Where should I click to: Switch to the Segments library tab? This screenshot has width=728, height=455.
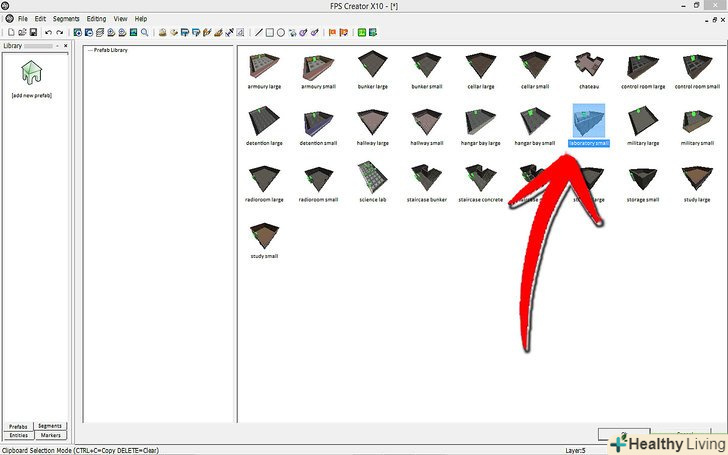click(x=50, y=426)
